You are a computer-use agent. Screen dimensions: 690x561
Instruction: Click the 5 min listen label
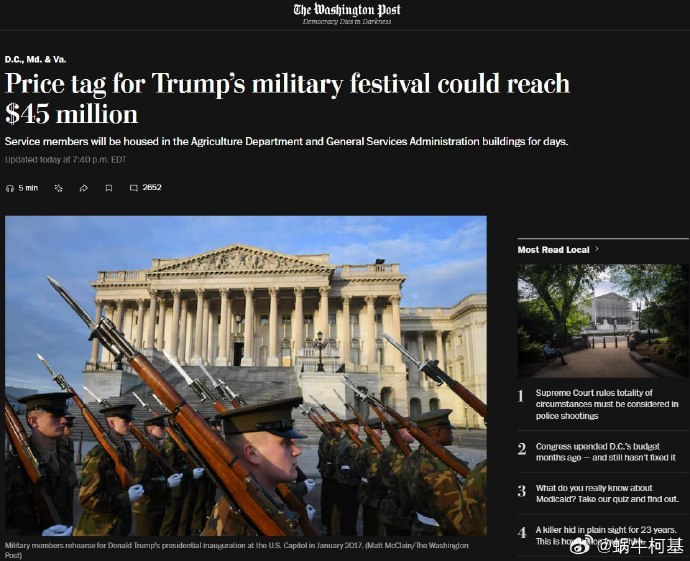coord(28,188)
